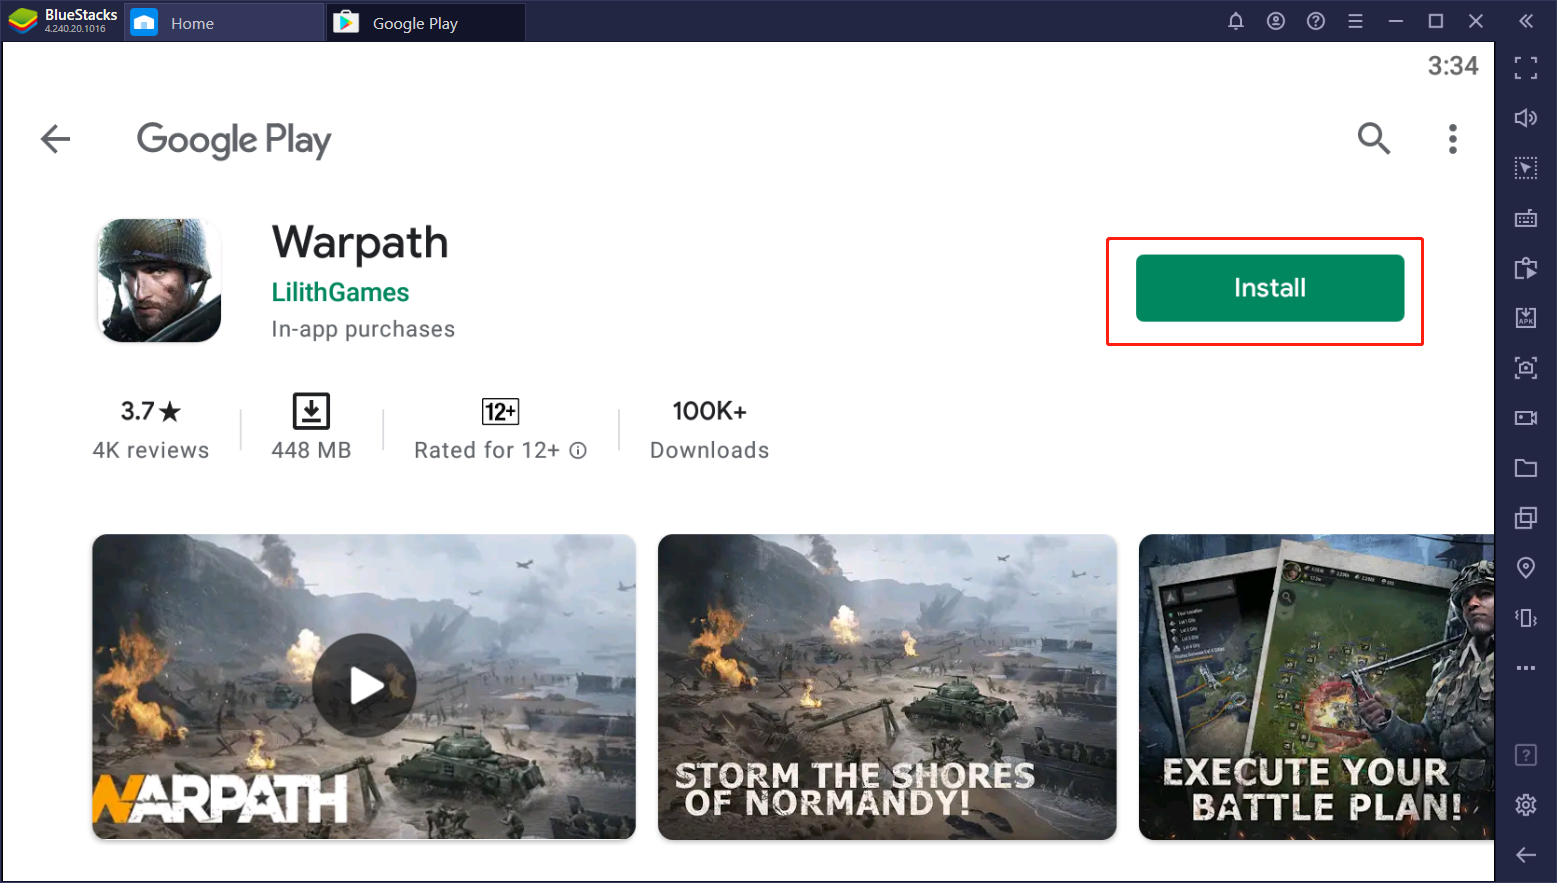Switch to the Google Play tab
The image size is (1557, 883).
click(426, 23)
